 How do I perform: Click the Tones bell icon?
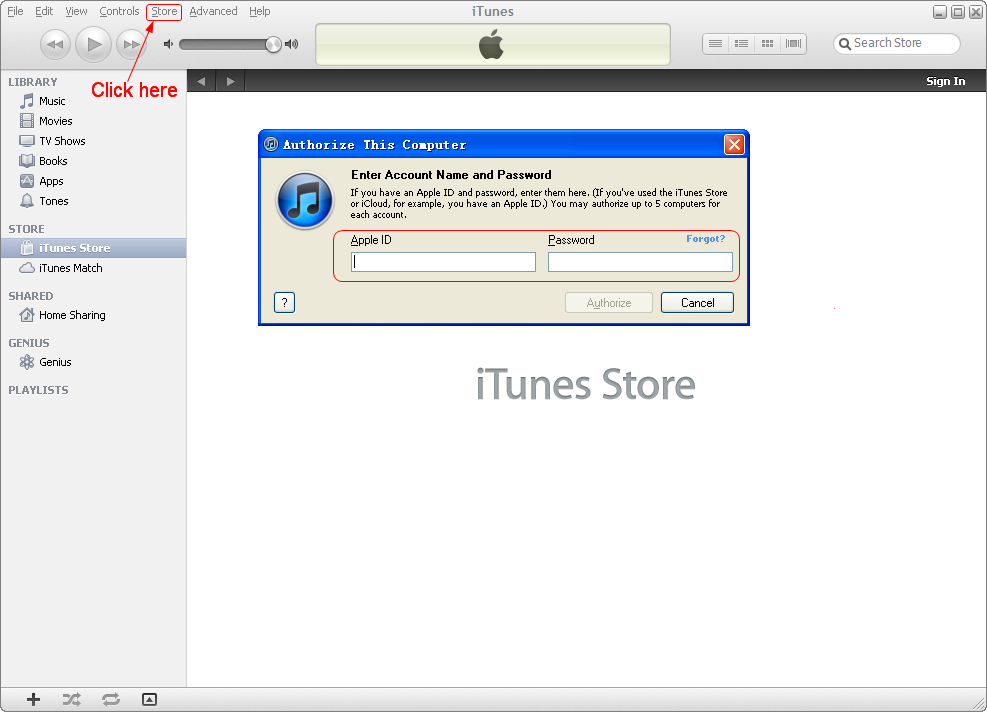click(27, 201)
